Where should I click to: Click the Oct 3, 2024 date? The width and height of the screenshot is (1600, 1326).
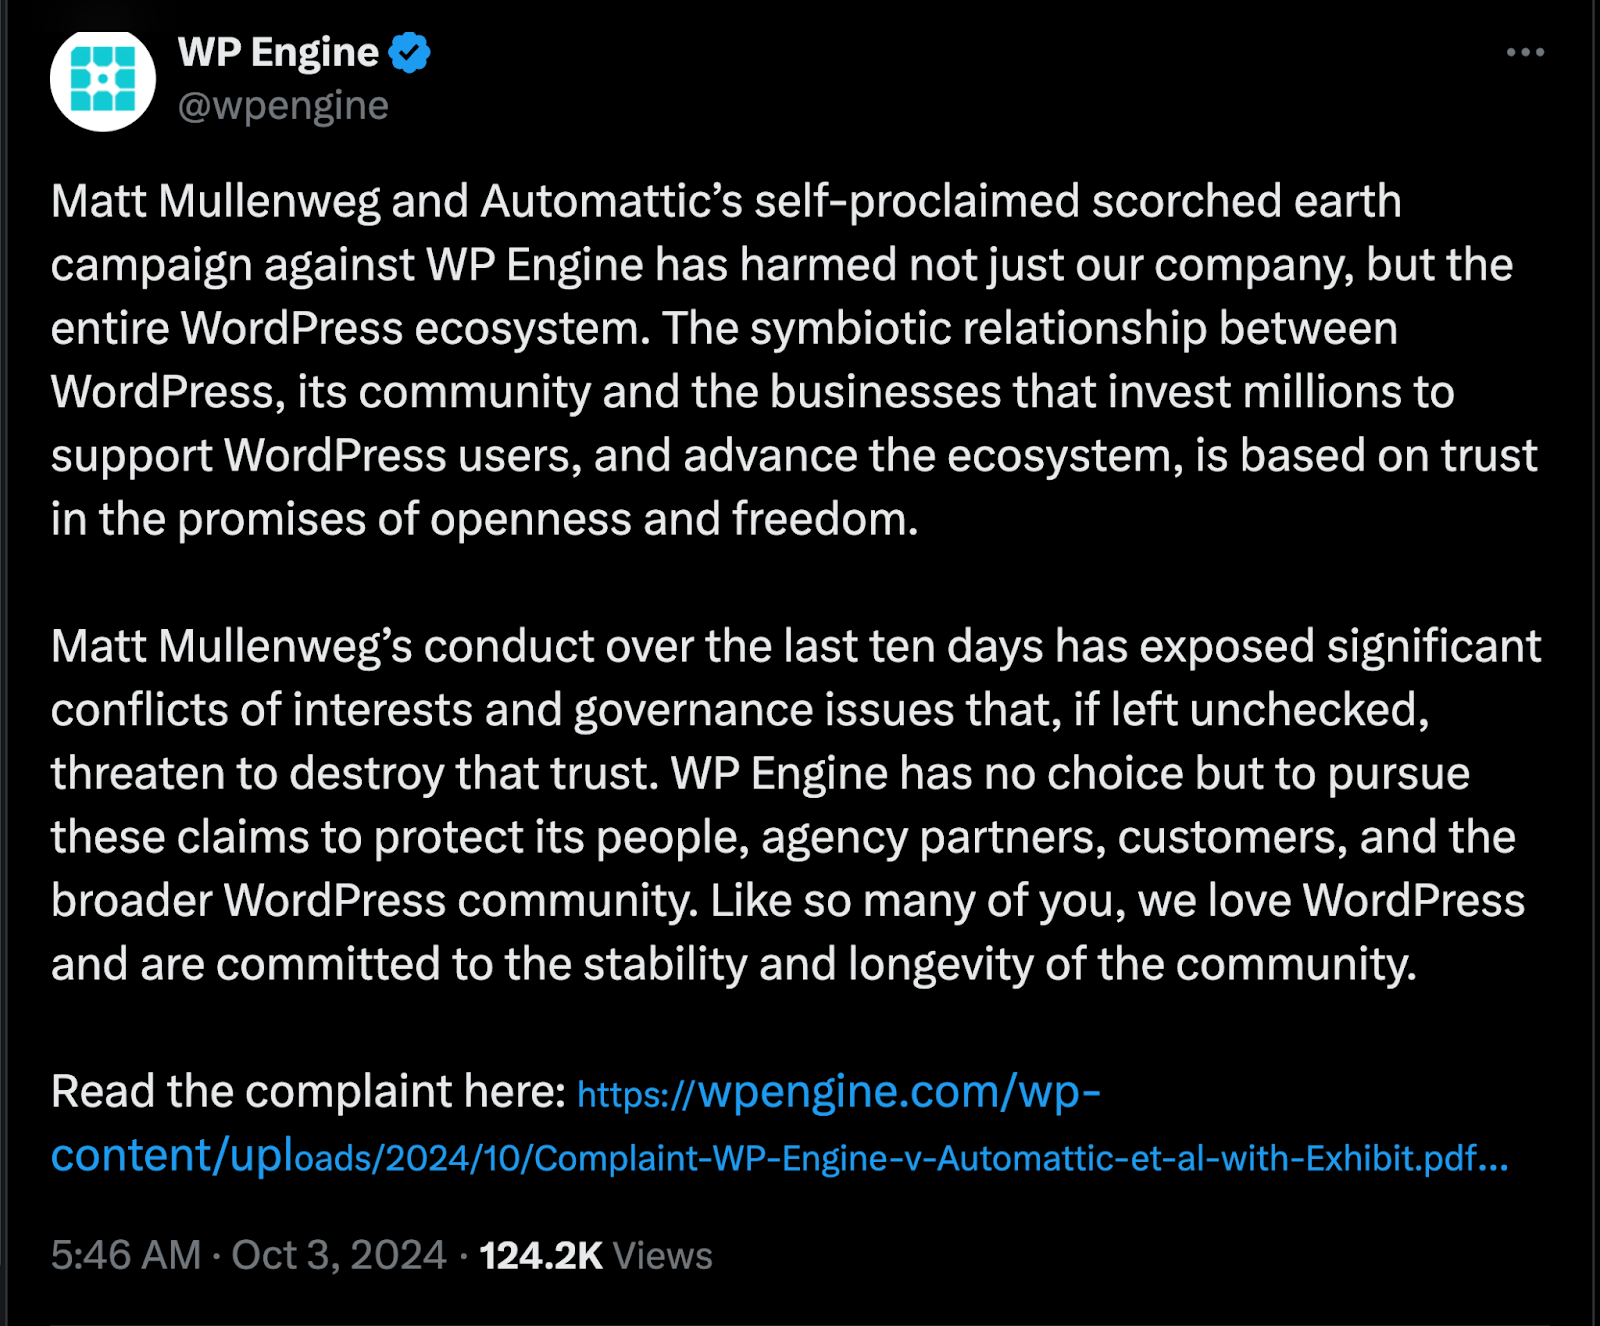coord(339,1255)
